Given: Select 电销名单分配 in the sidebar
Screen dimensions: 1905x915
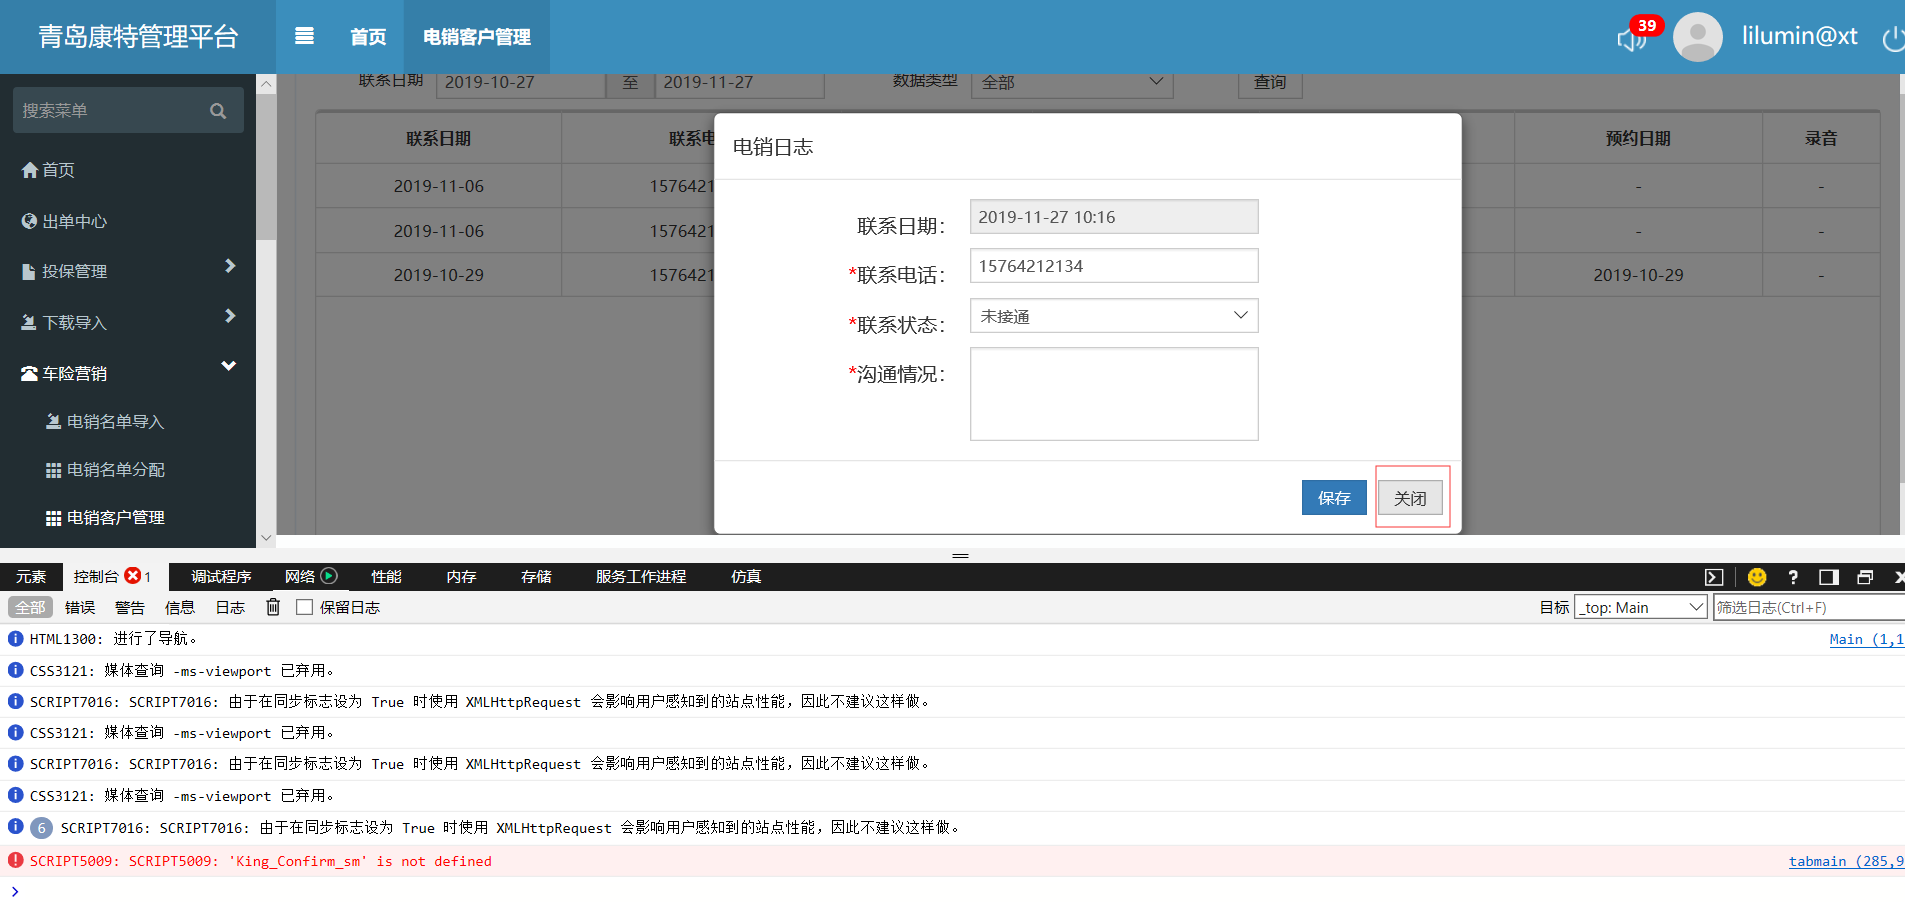Looking at the screenshot, I should pos(115,470).
